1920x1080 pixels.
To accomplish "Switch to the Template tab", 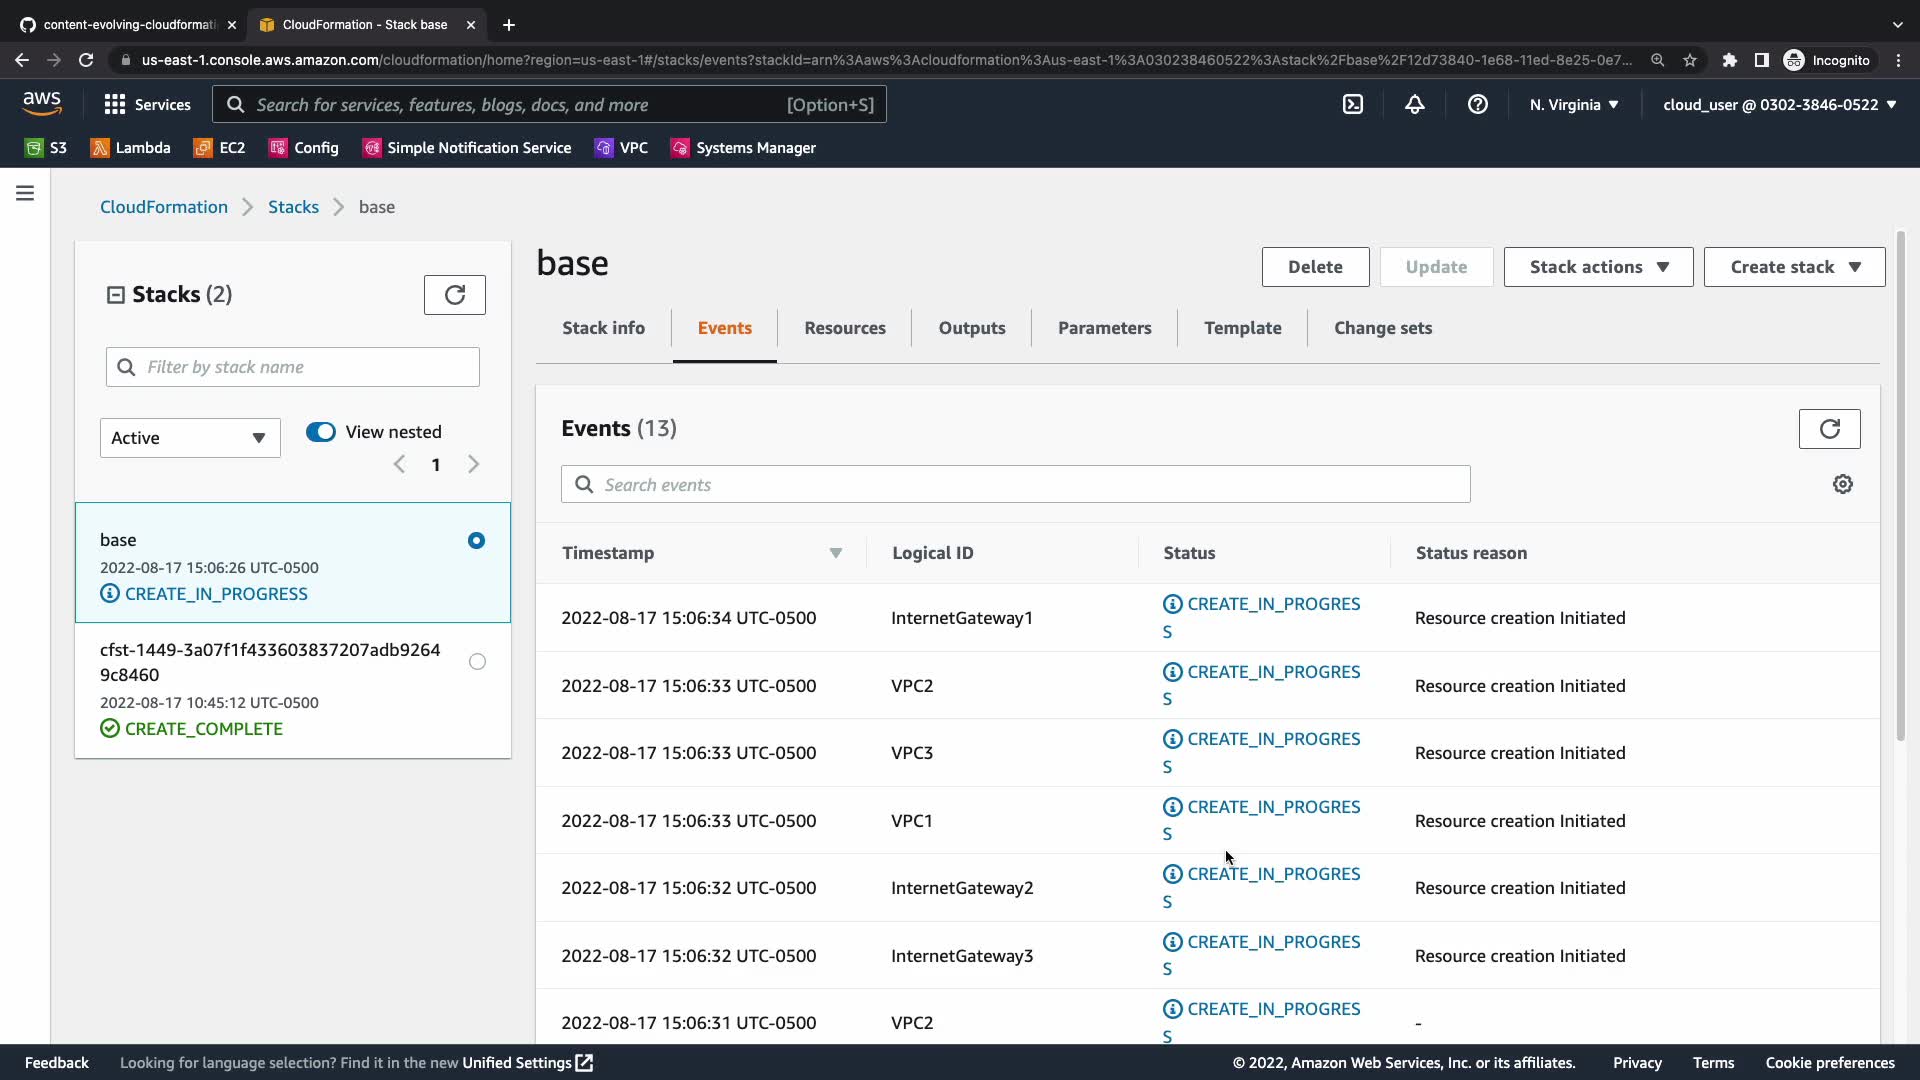I will (x=1242, y=328).
